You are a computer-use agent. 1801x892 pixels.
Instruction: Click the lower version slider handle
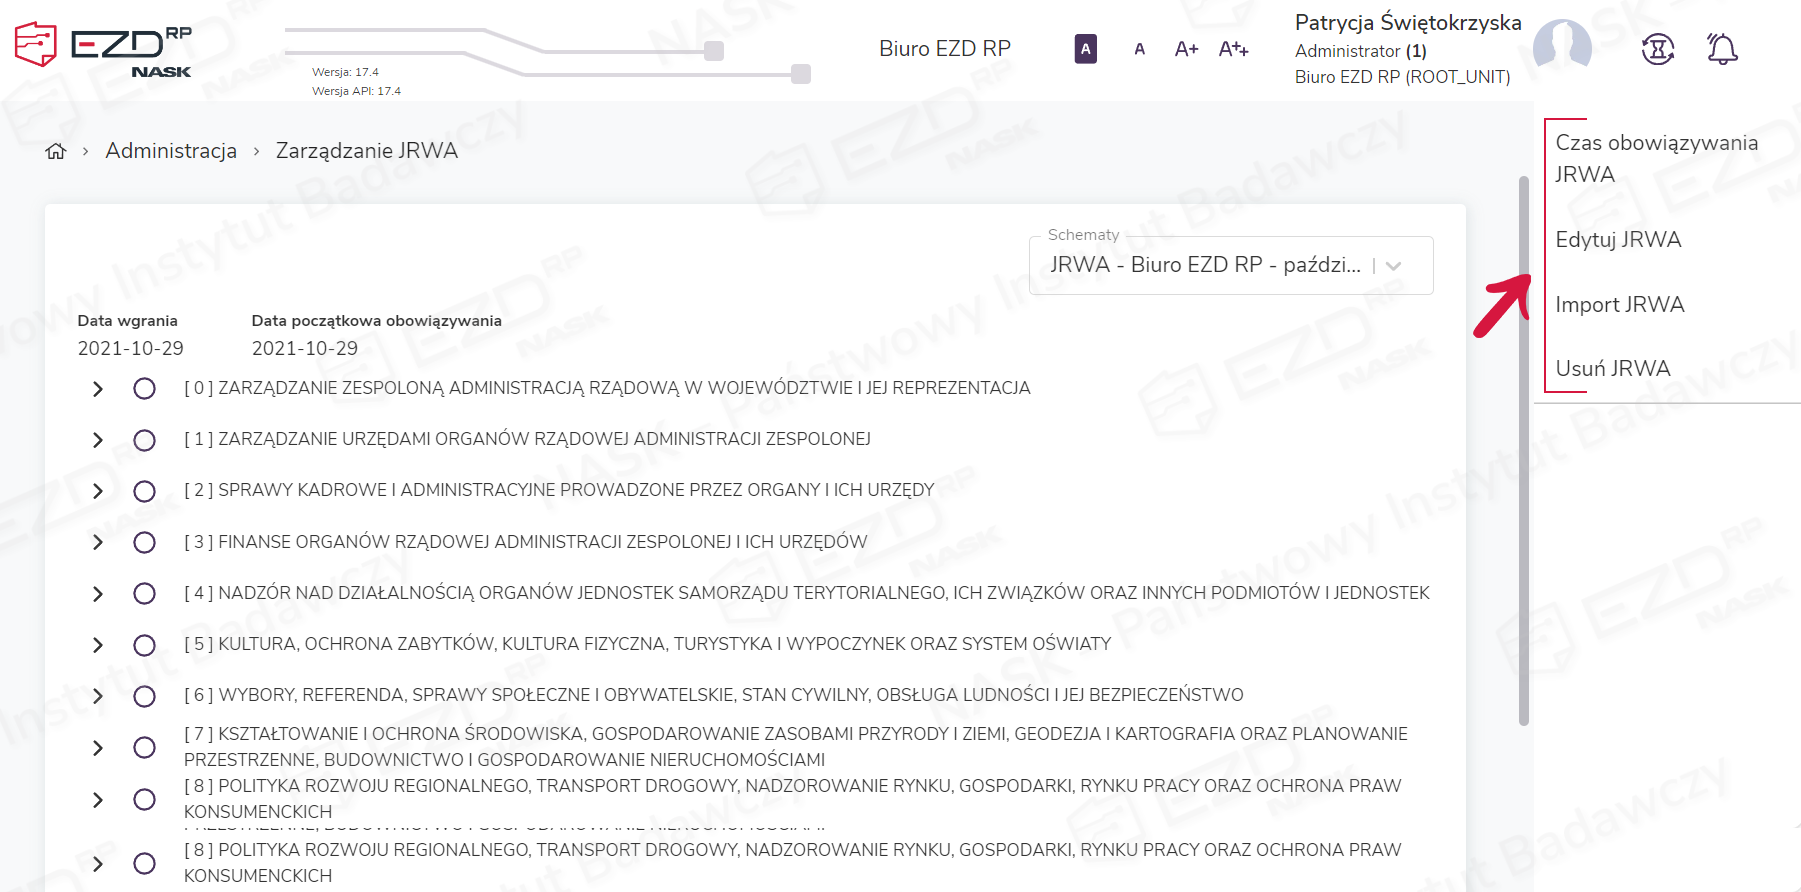tap(800, 74)
